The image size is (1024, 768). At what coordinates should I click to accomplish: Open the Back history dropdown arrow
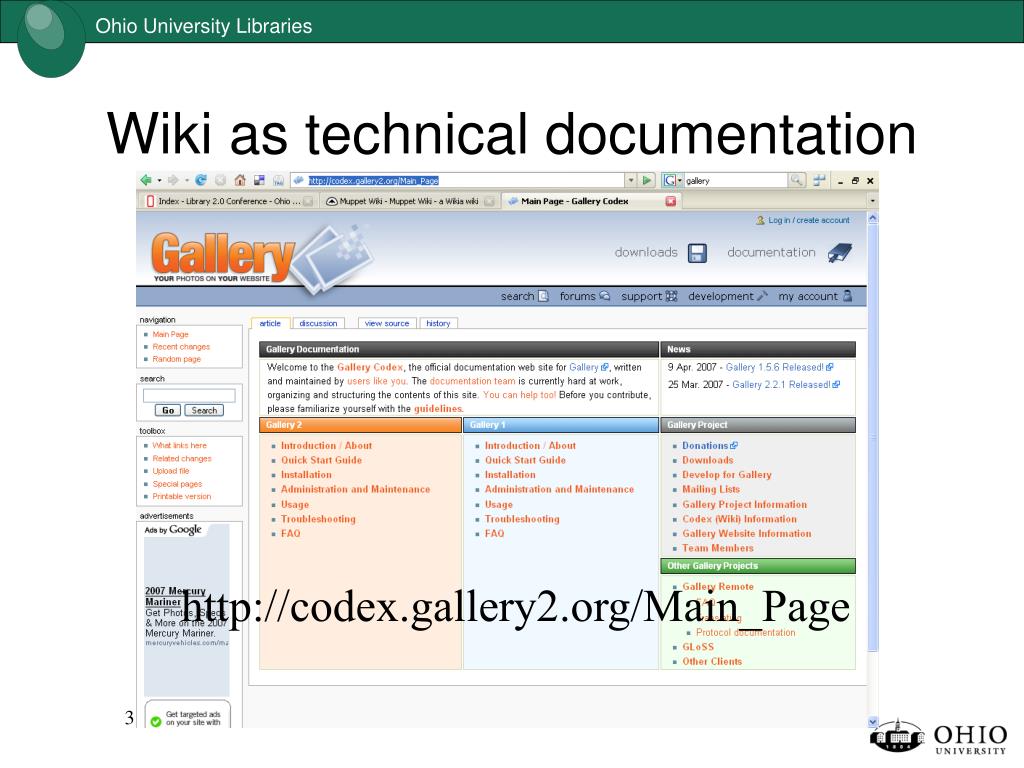click(x=159, y=181)
